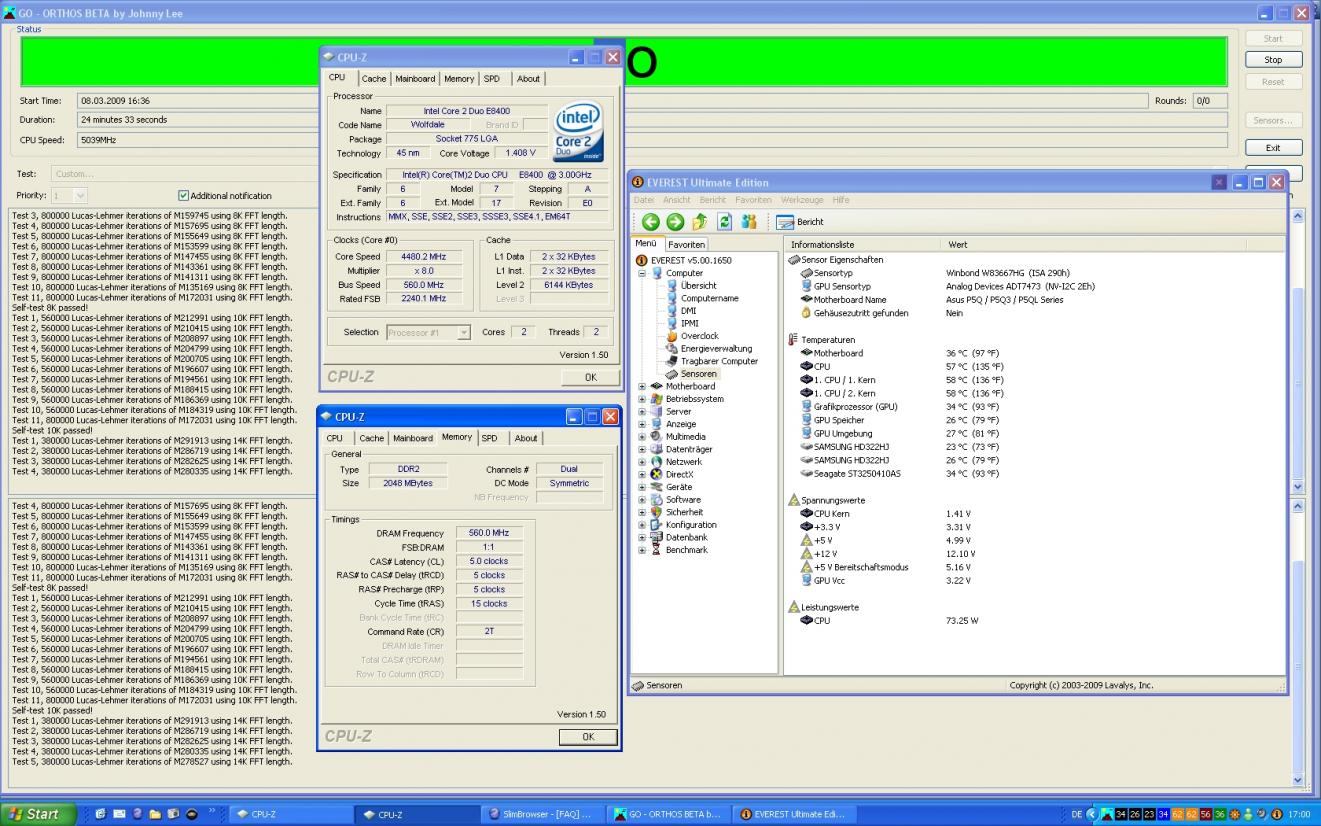The height and width of the screenshot is (826, 1321).
Task: Click the Exit button in ORTHOS
Action: (x=1273, y=147)
